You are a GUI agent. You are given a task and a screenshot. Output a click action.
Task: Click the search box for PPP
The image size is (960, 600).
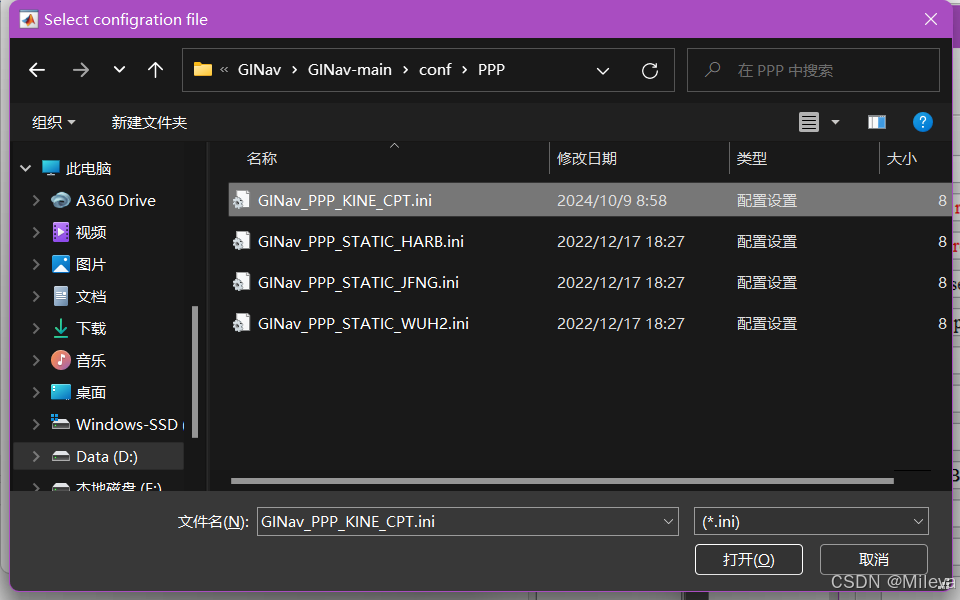tap(813, 70)
